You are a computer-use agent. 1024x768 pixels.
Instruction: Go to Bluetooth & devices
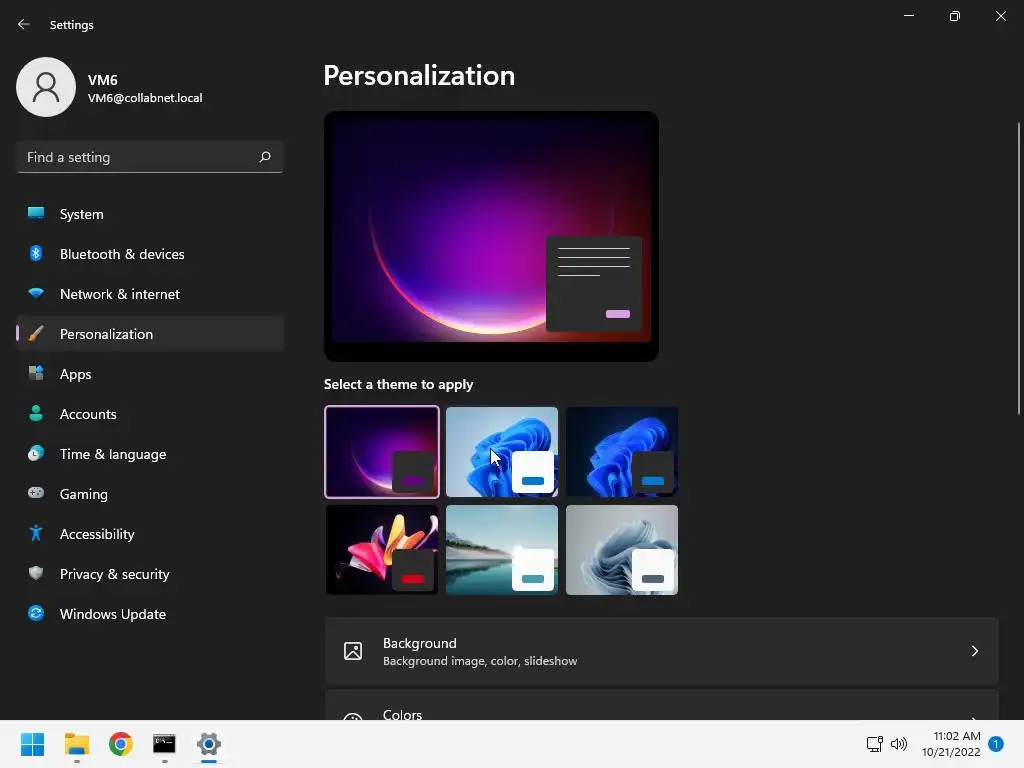[x=150, y=253]
